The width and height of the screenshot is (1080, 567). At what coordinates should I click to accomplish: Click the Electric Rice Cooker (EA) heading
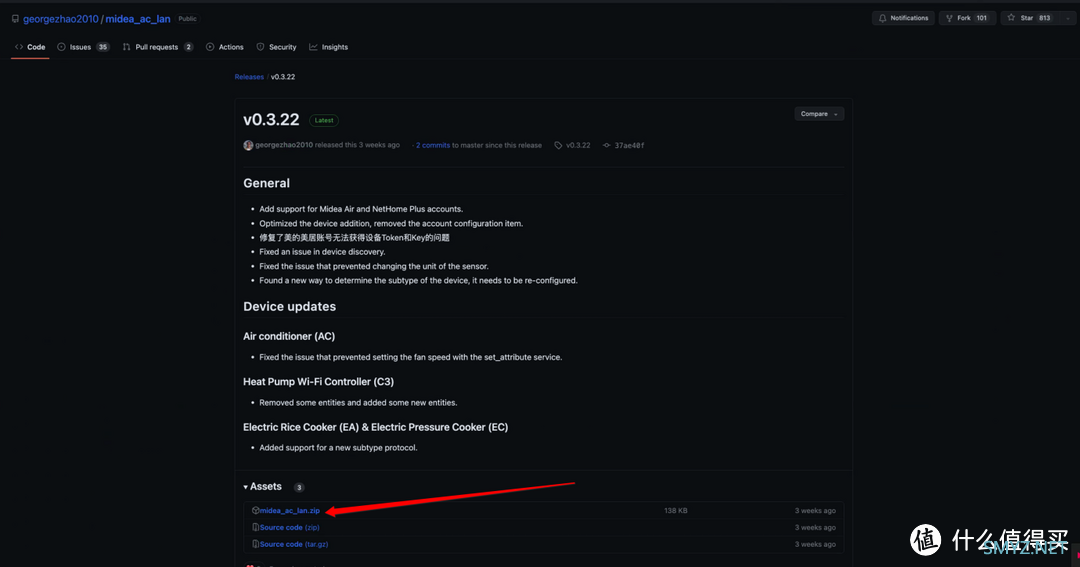point(375,427)
